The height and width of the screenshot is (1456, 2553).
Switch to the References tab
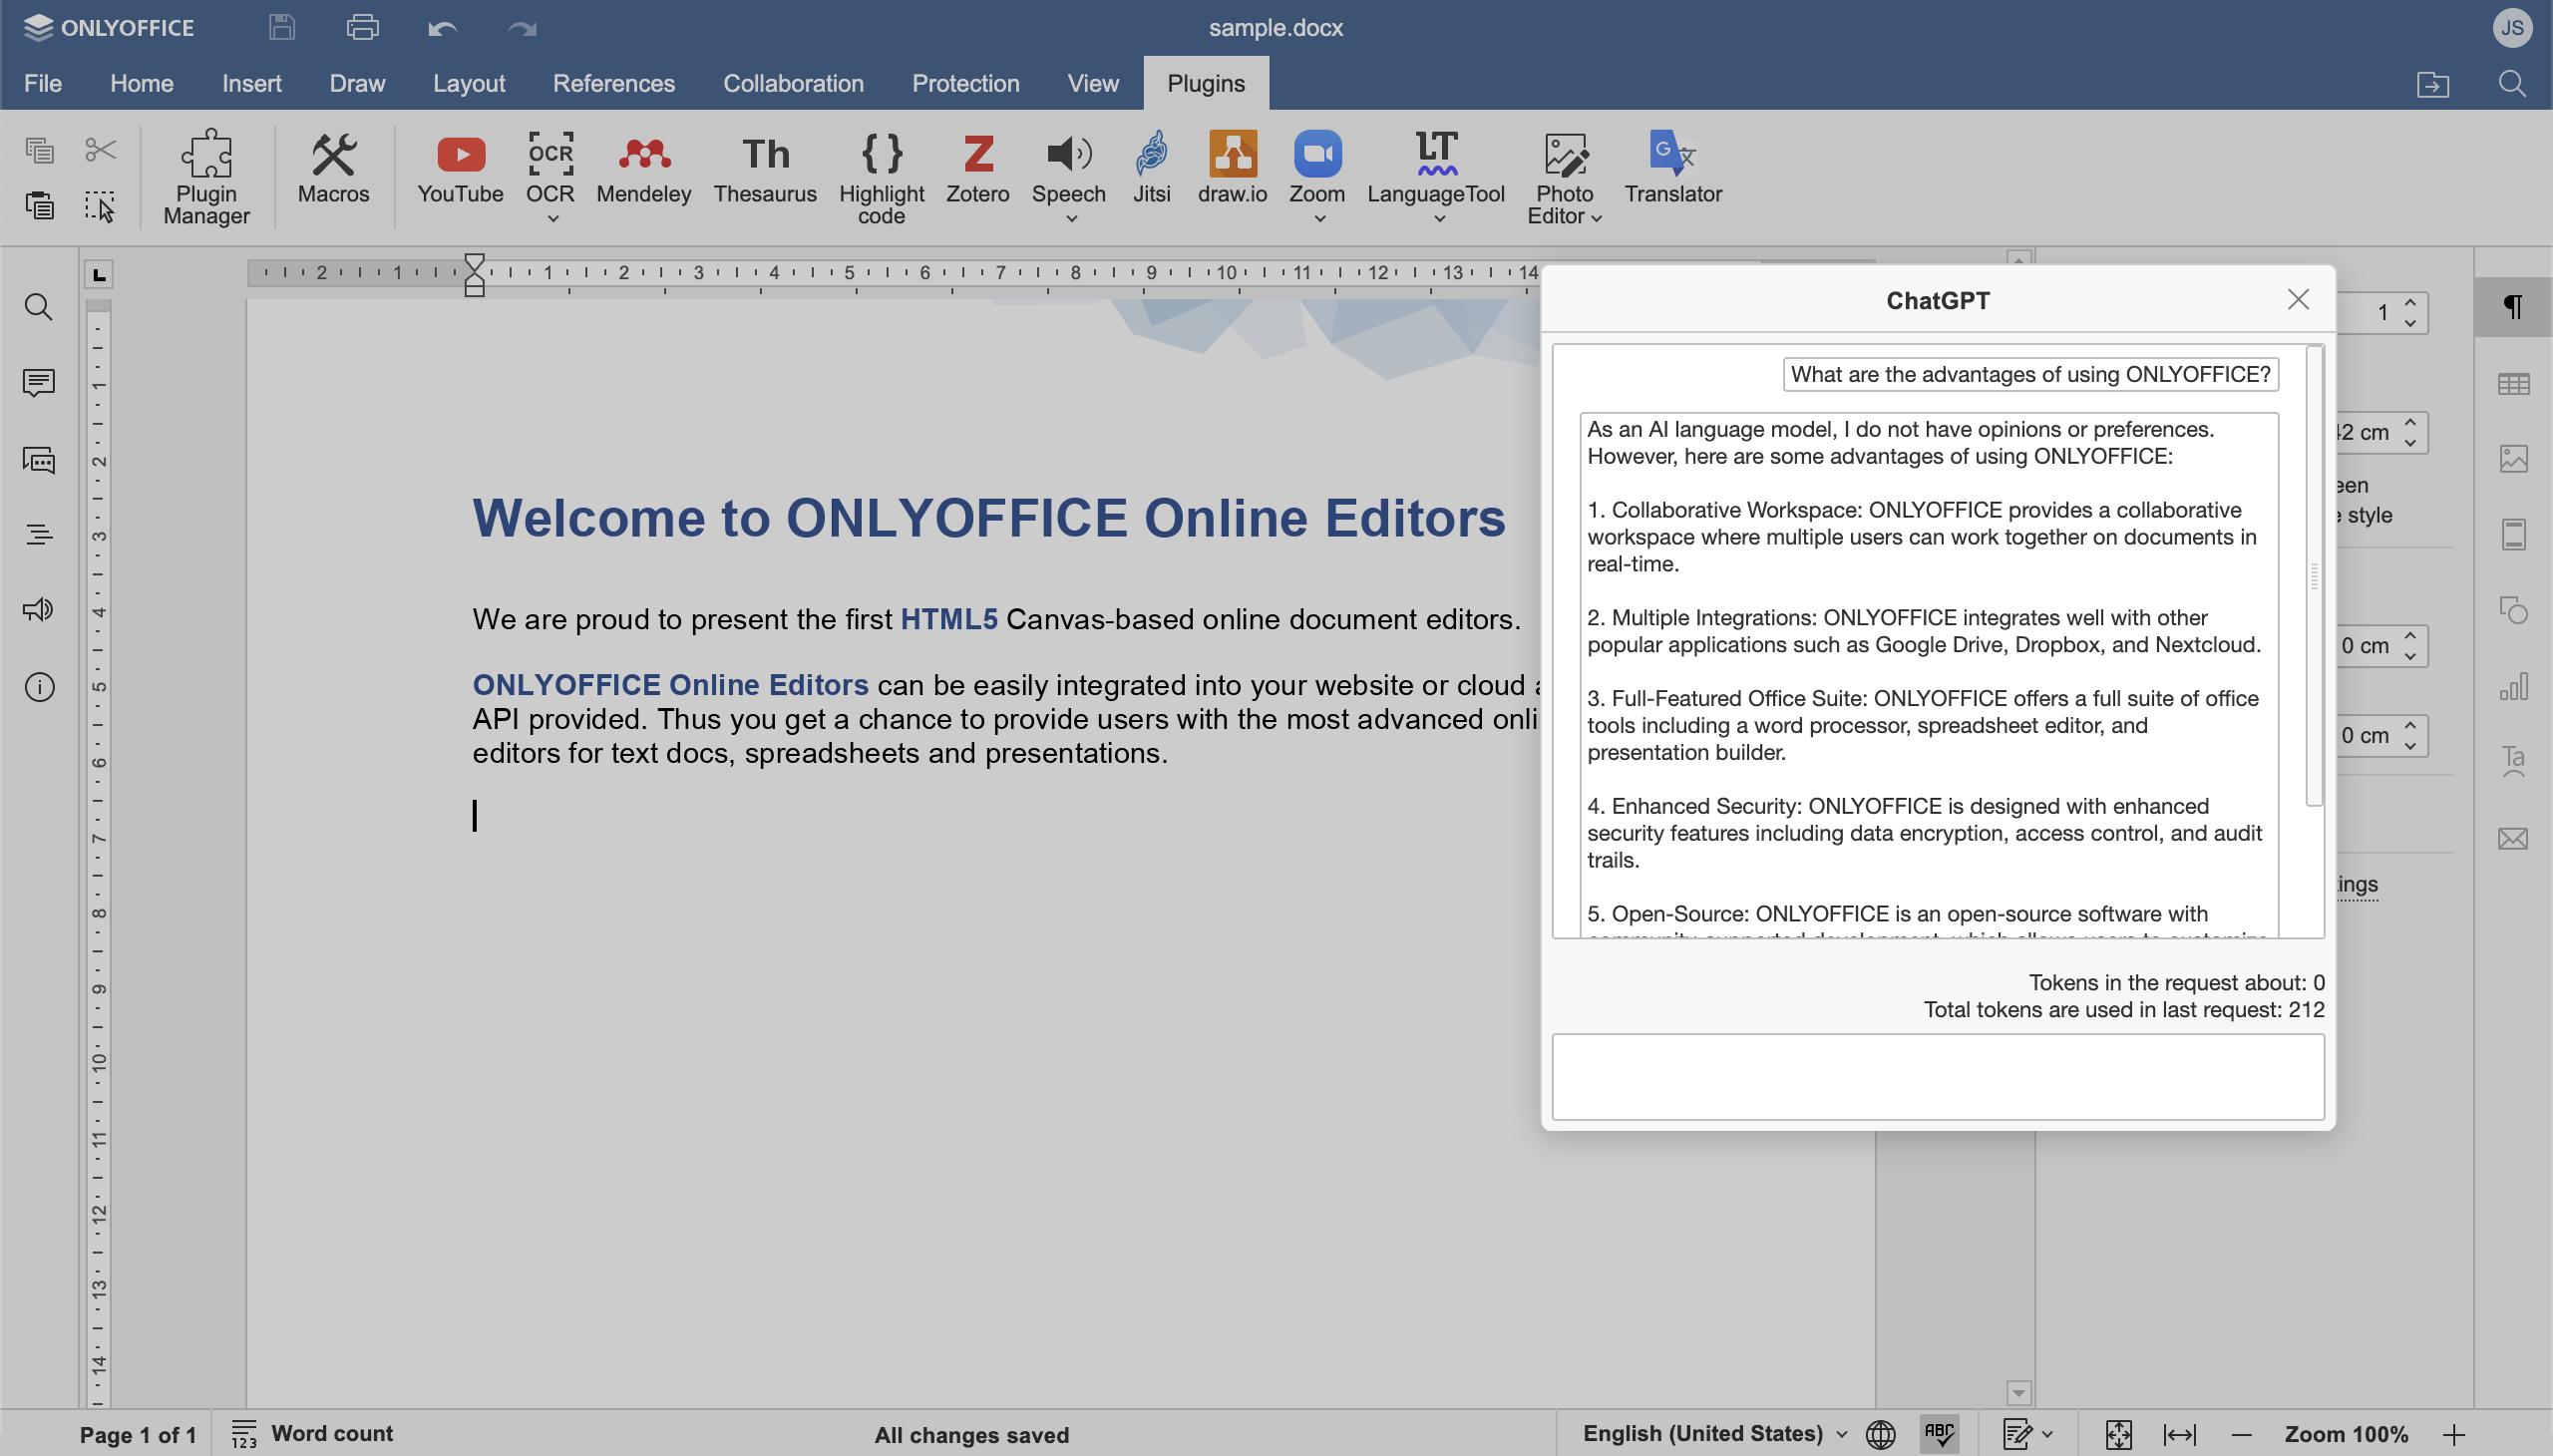613,83
